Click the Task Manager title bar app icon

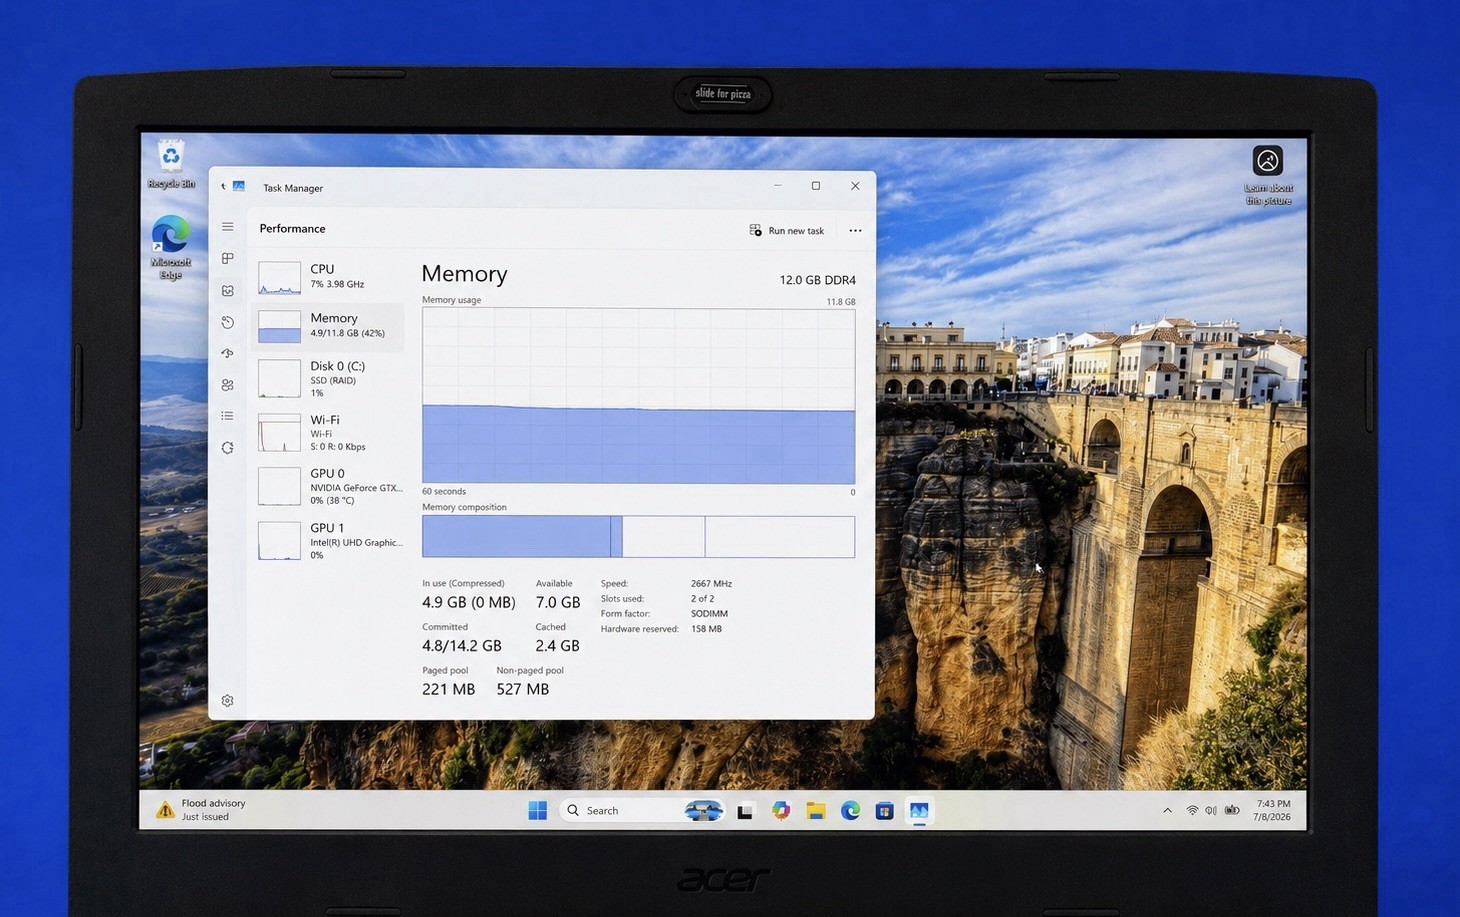tap(239, 187)
